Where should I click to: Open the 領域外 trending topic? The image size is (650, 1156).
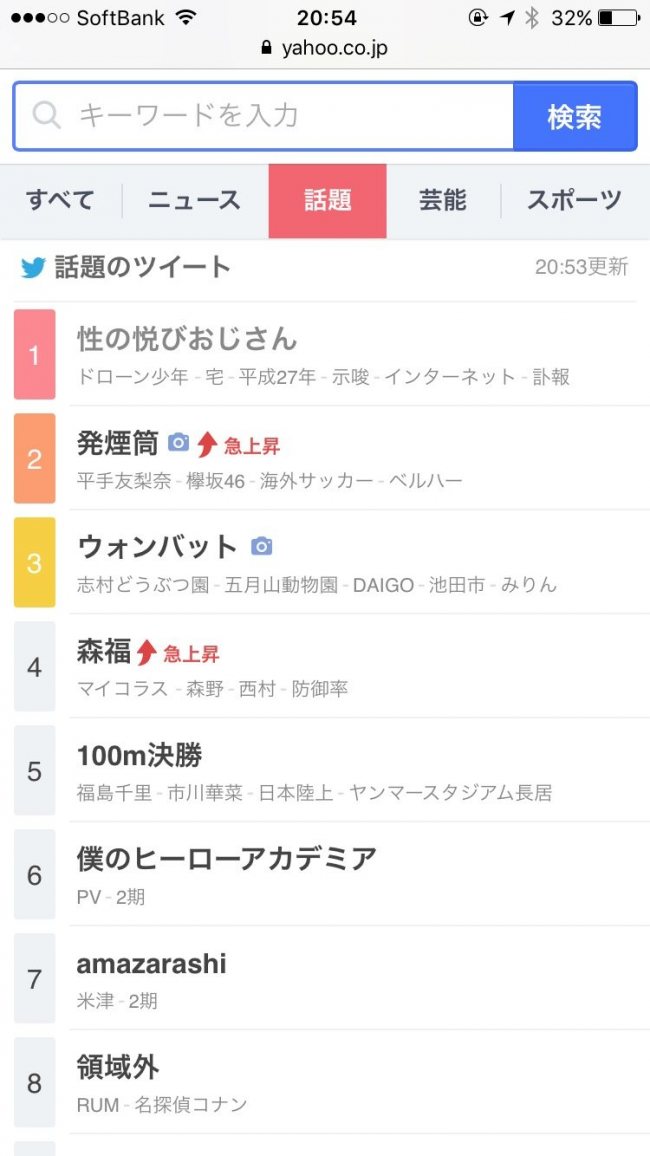[118, 1067]
